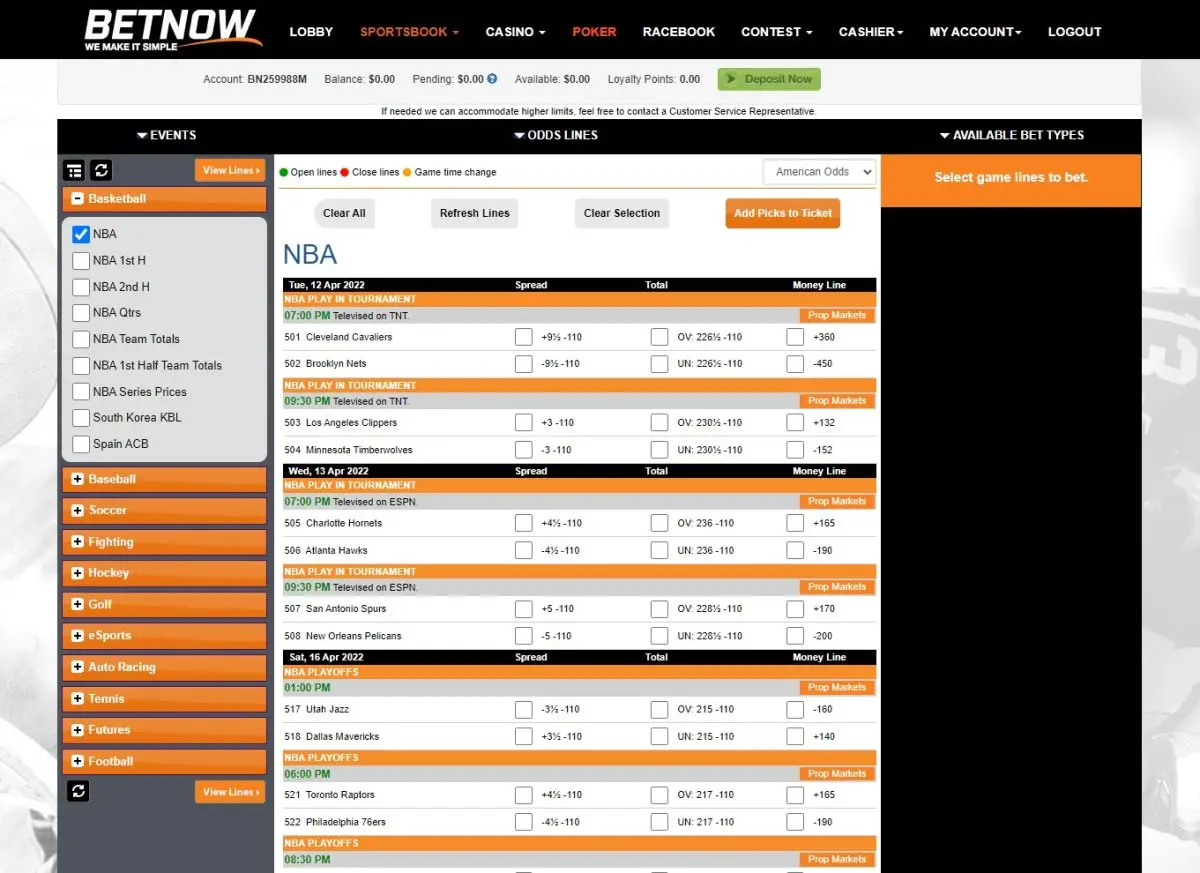Click the Clear All button
Viewport: 1200px width, 873px height.
(344, 213)
